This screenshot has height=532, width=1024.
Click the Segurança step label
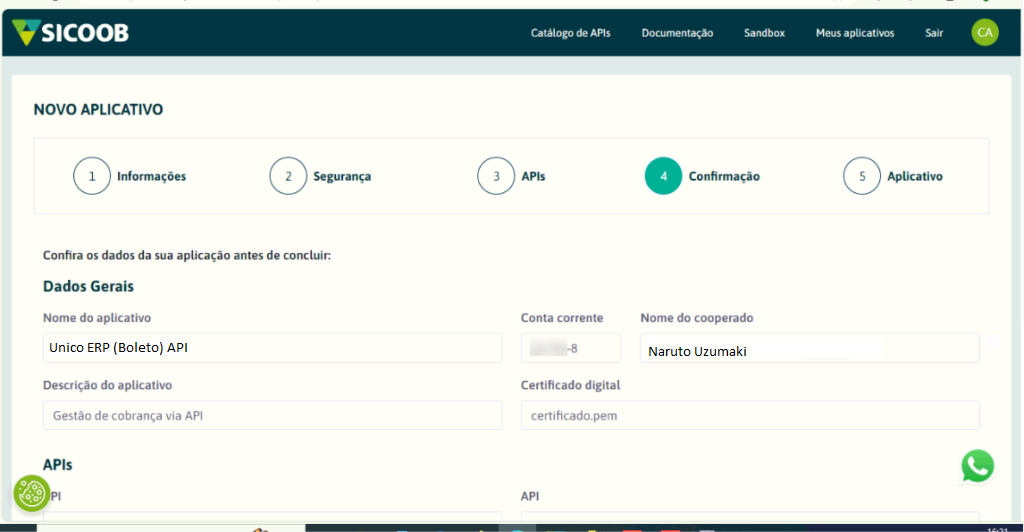coord(342,176)
